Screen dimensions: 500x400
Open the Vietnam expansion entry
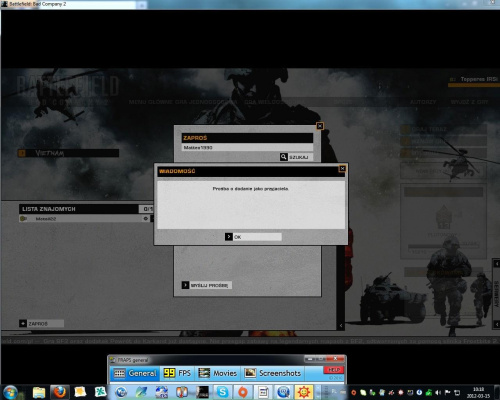point(68,153)
